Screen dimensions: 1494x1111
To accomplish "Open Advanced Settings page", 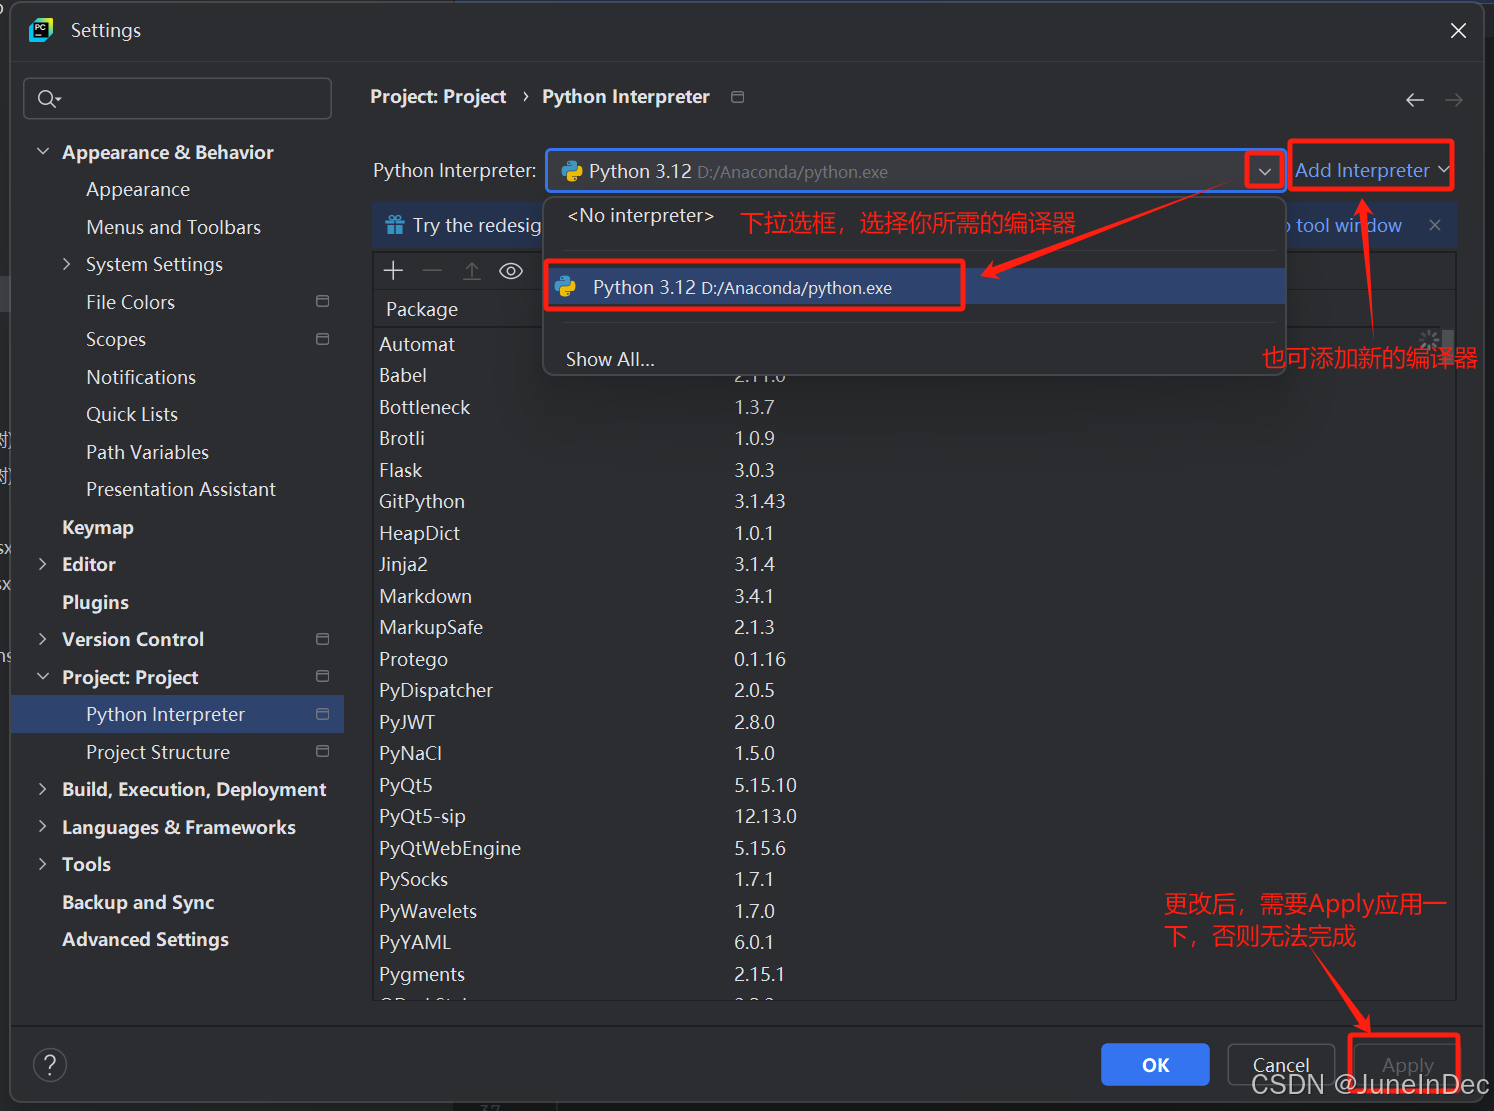I will click(x=145, y=939).
